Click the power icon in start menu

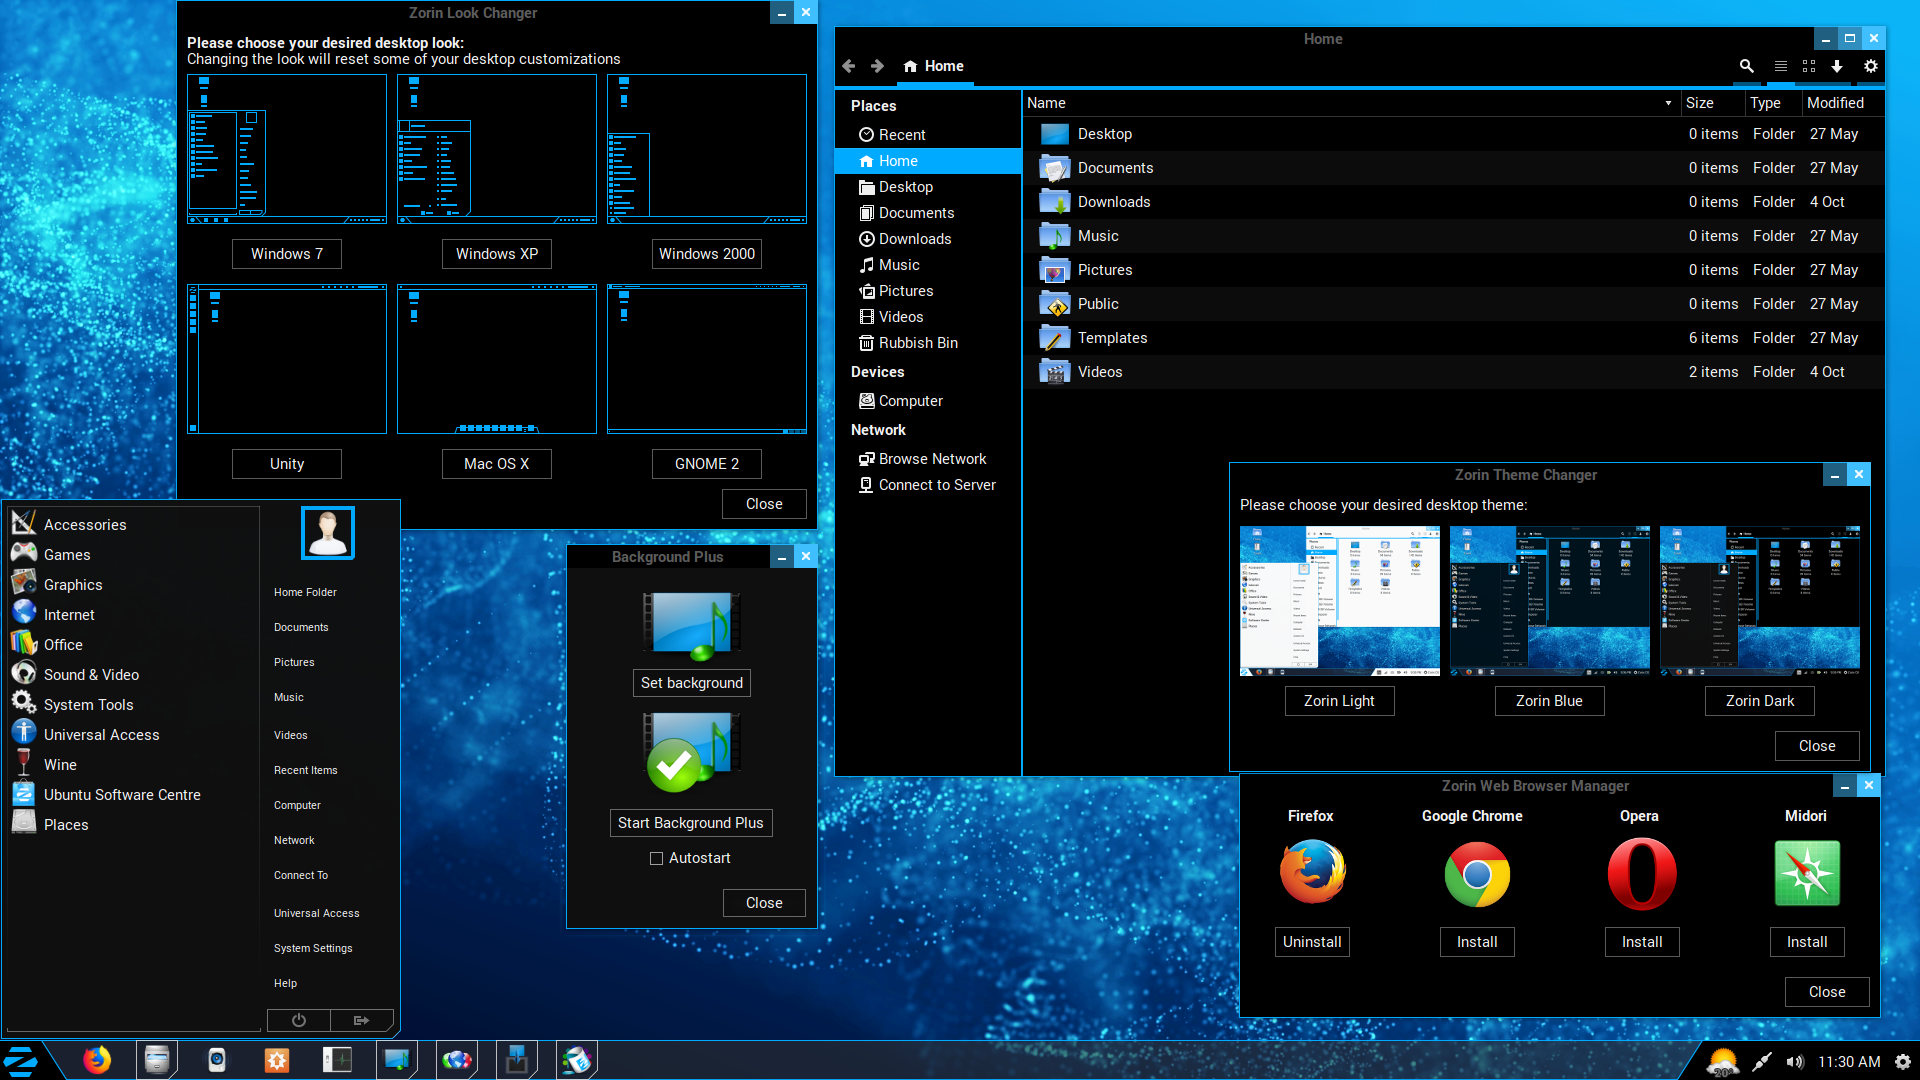pos(298,1020)
